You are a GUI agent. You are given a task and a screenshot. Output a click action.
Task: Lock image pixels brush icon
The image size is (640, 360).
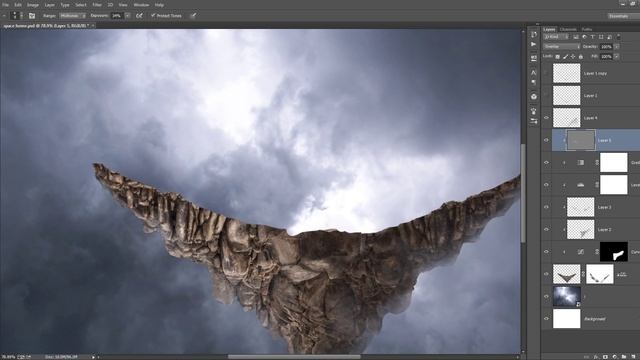tap(565, 56)
